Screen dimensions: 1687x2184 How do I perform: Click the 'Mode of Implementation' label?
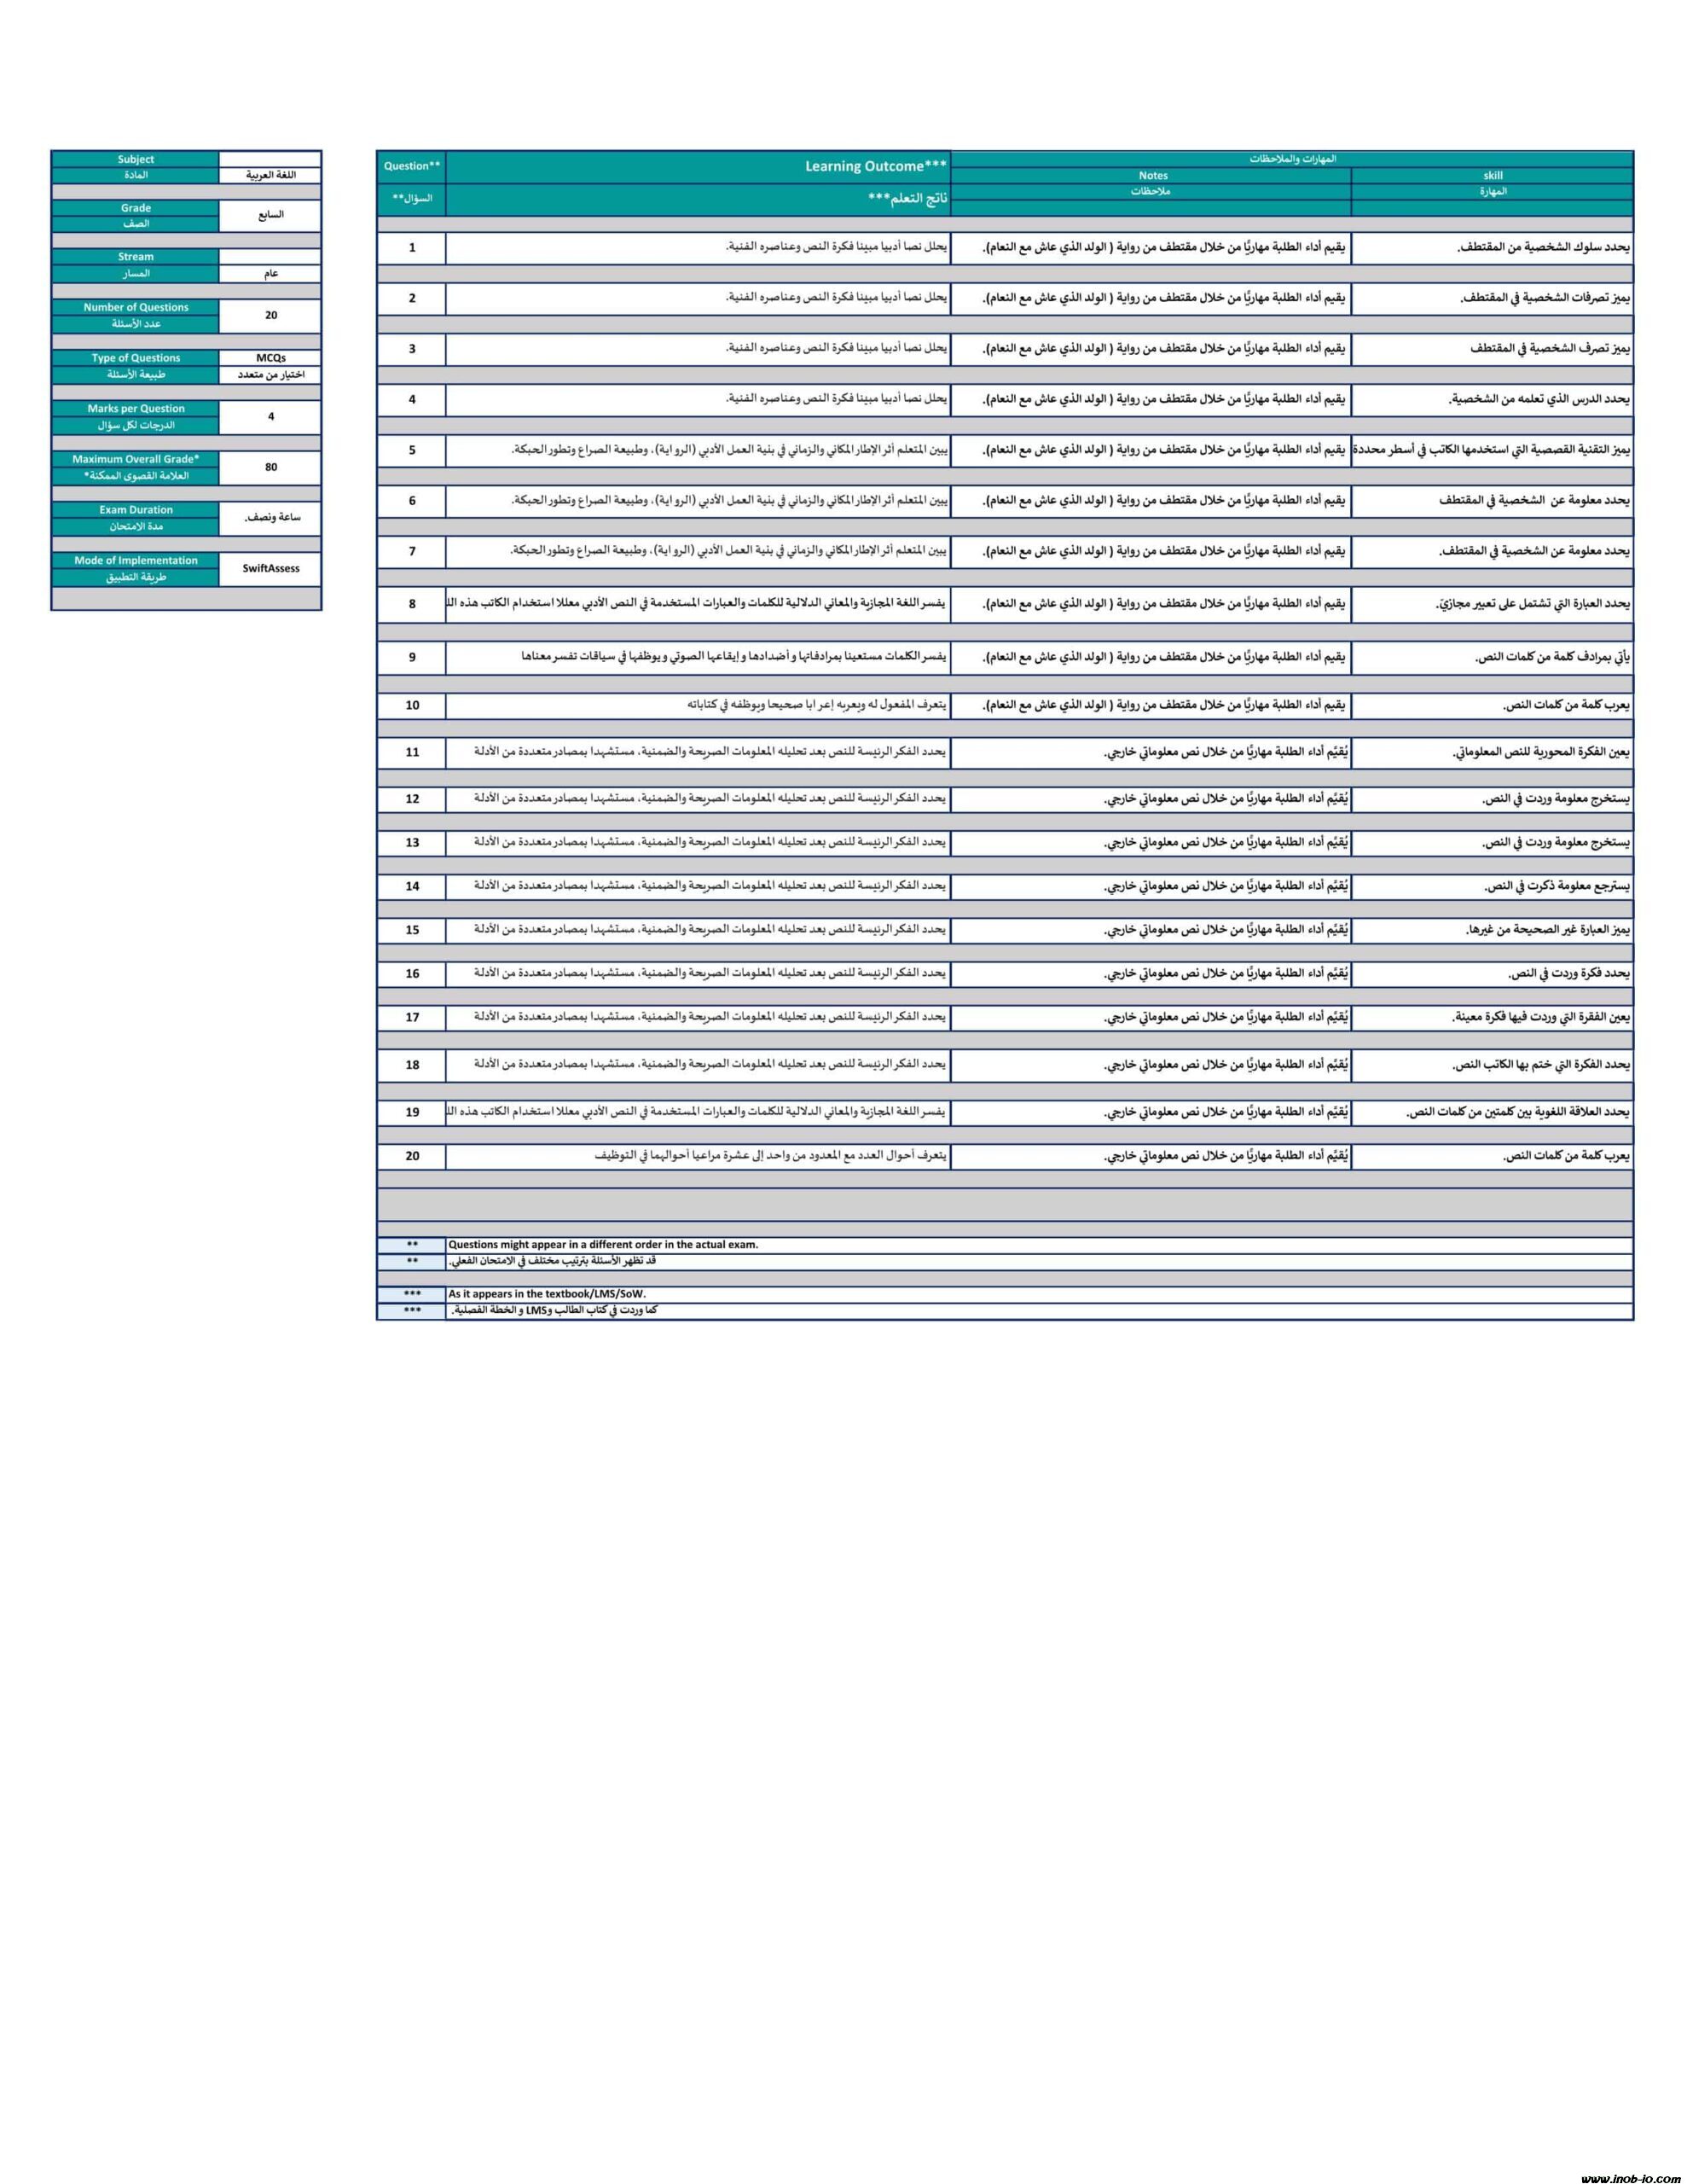(136, 561)
